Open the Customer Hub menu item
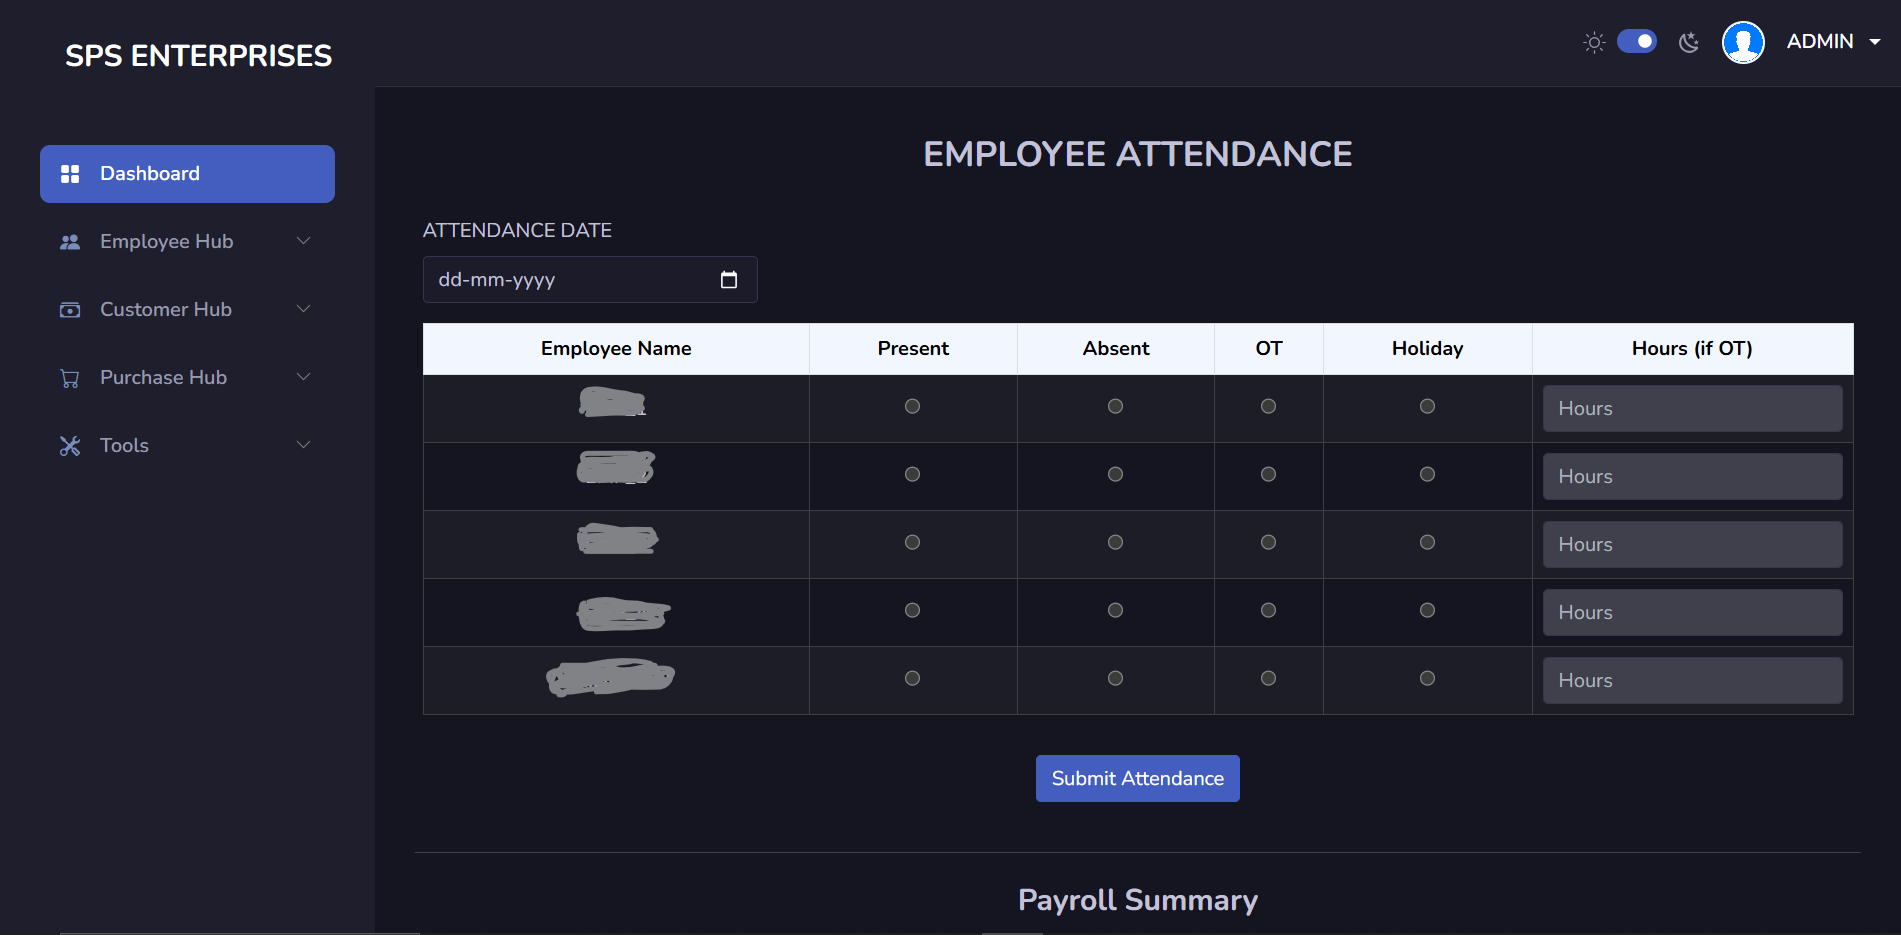This screenshot has height=935, width=1901. pos(166,310)
